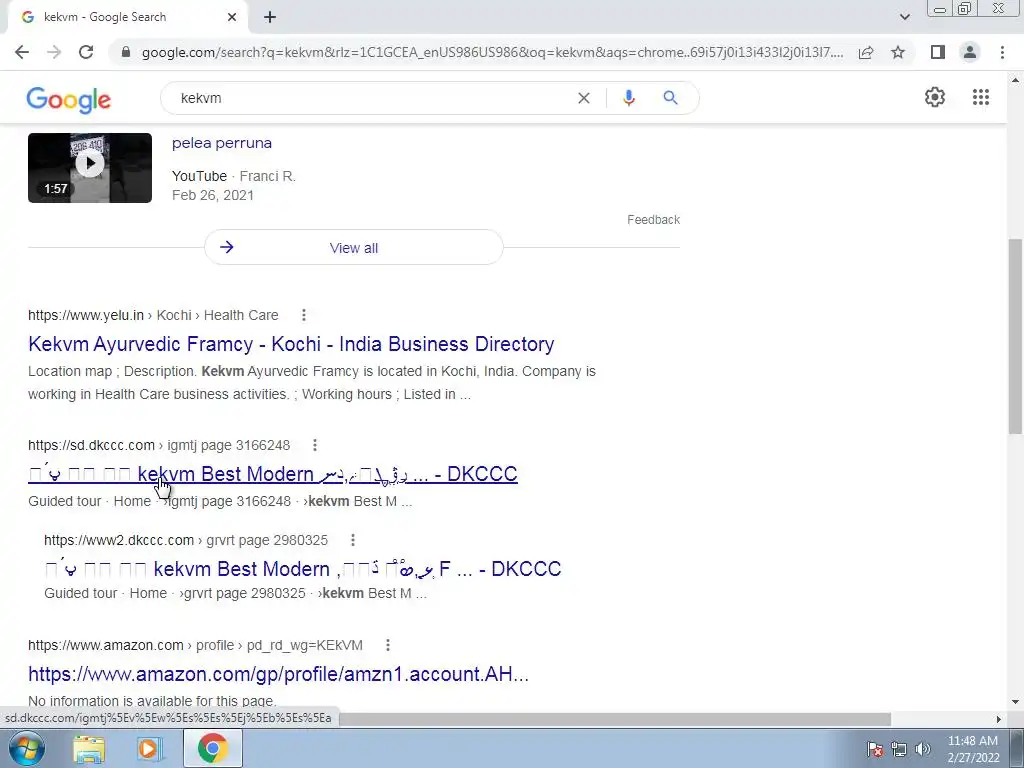Click the Chrome taskbar icon
This screenshot has height=768, width=1024.
pyautogui.click(x=212, y=748)
